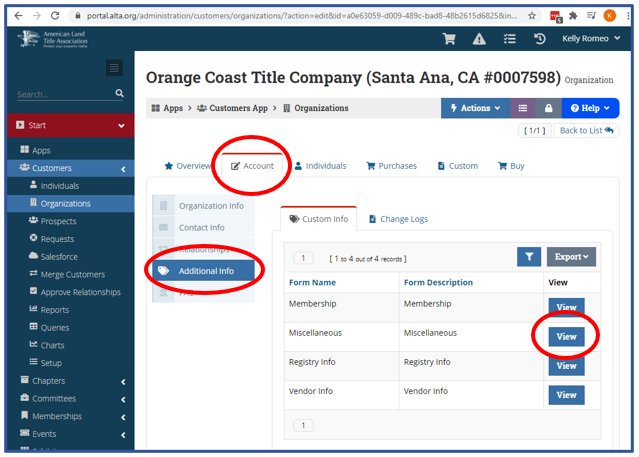Open Individuals in the sidebar
This screenshot has width=639, height=457.
pyautogui.click(x=59, y=186)
